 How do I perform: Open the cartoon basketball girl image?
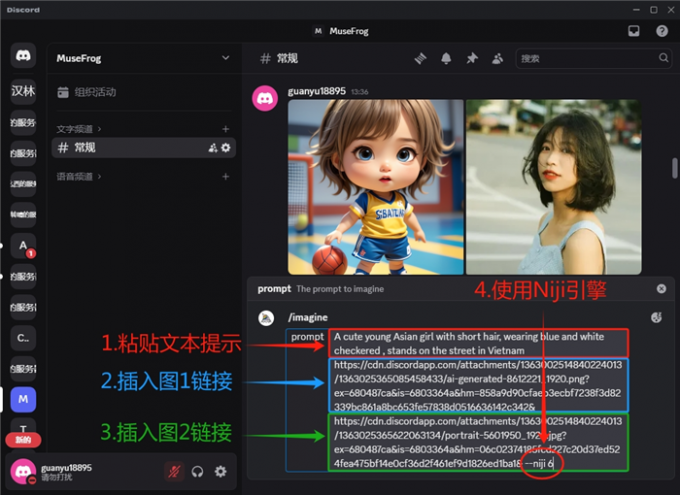point(376,187)
